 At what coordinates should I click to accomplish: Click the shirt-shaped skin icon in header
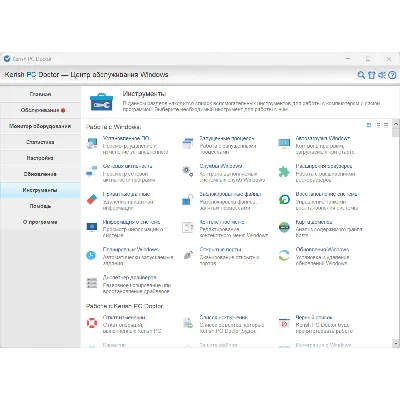372,75
